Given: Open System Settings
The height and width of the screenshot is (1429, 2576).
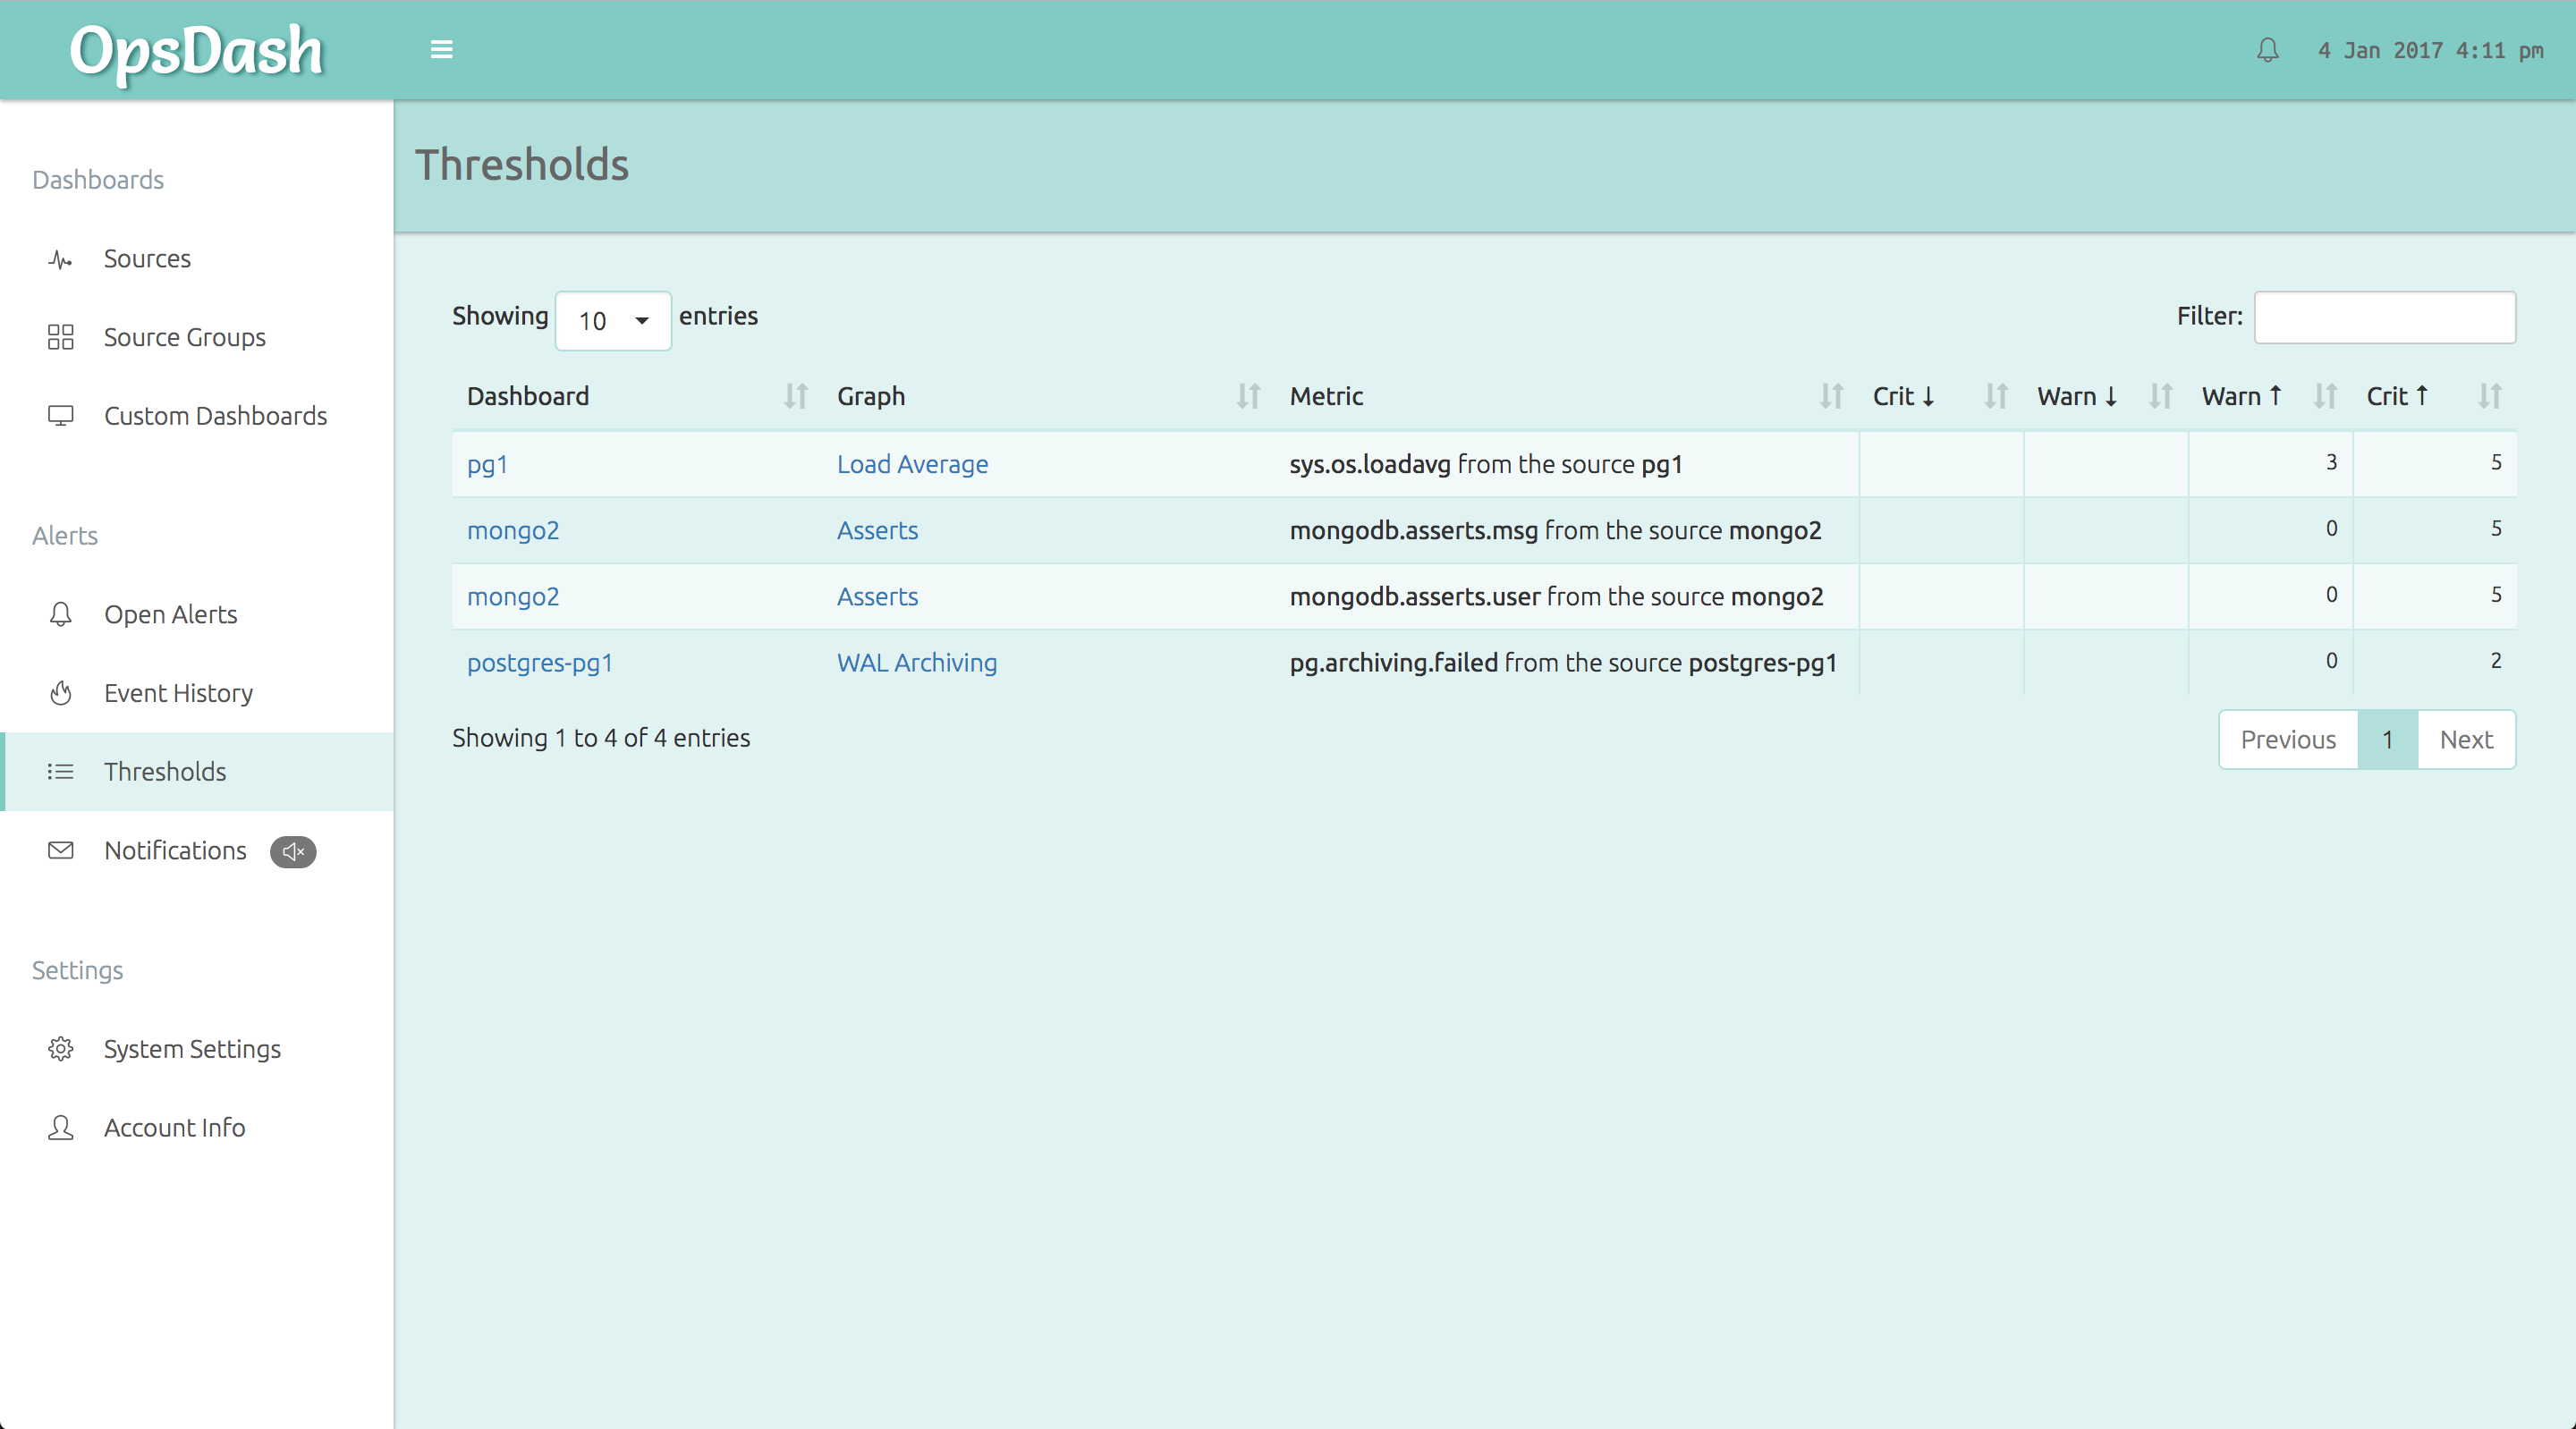Looking at the screenshot, I should [x=197, y=1048].
